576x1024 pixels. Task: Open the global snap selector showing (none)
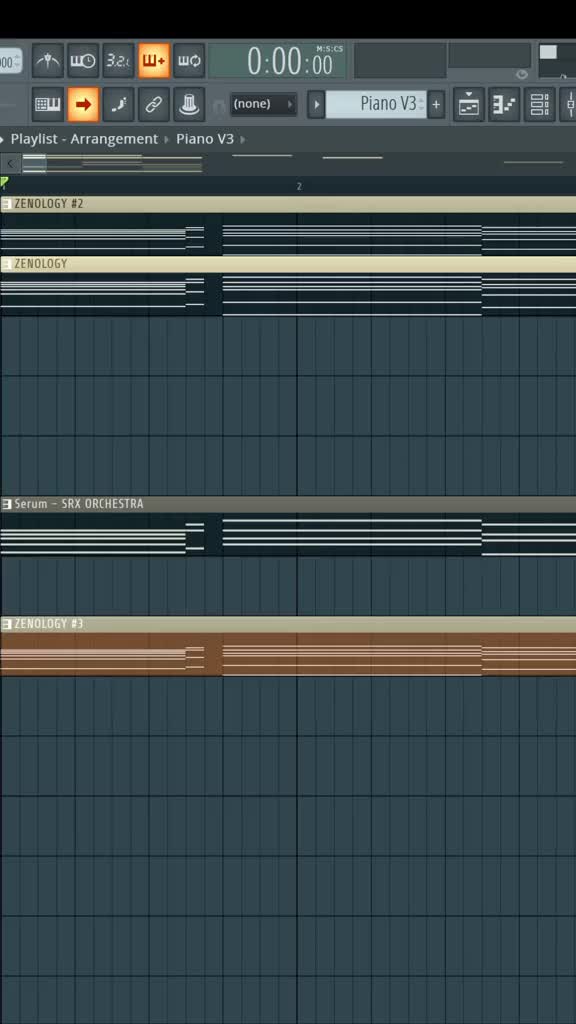pos(263,104)
